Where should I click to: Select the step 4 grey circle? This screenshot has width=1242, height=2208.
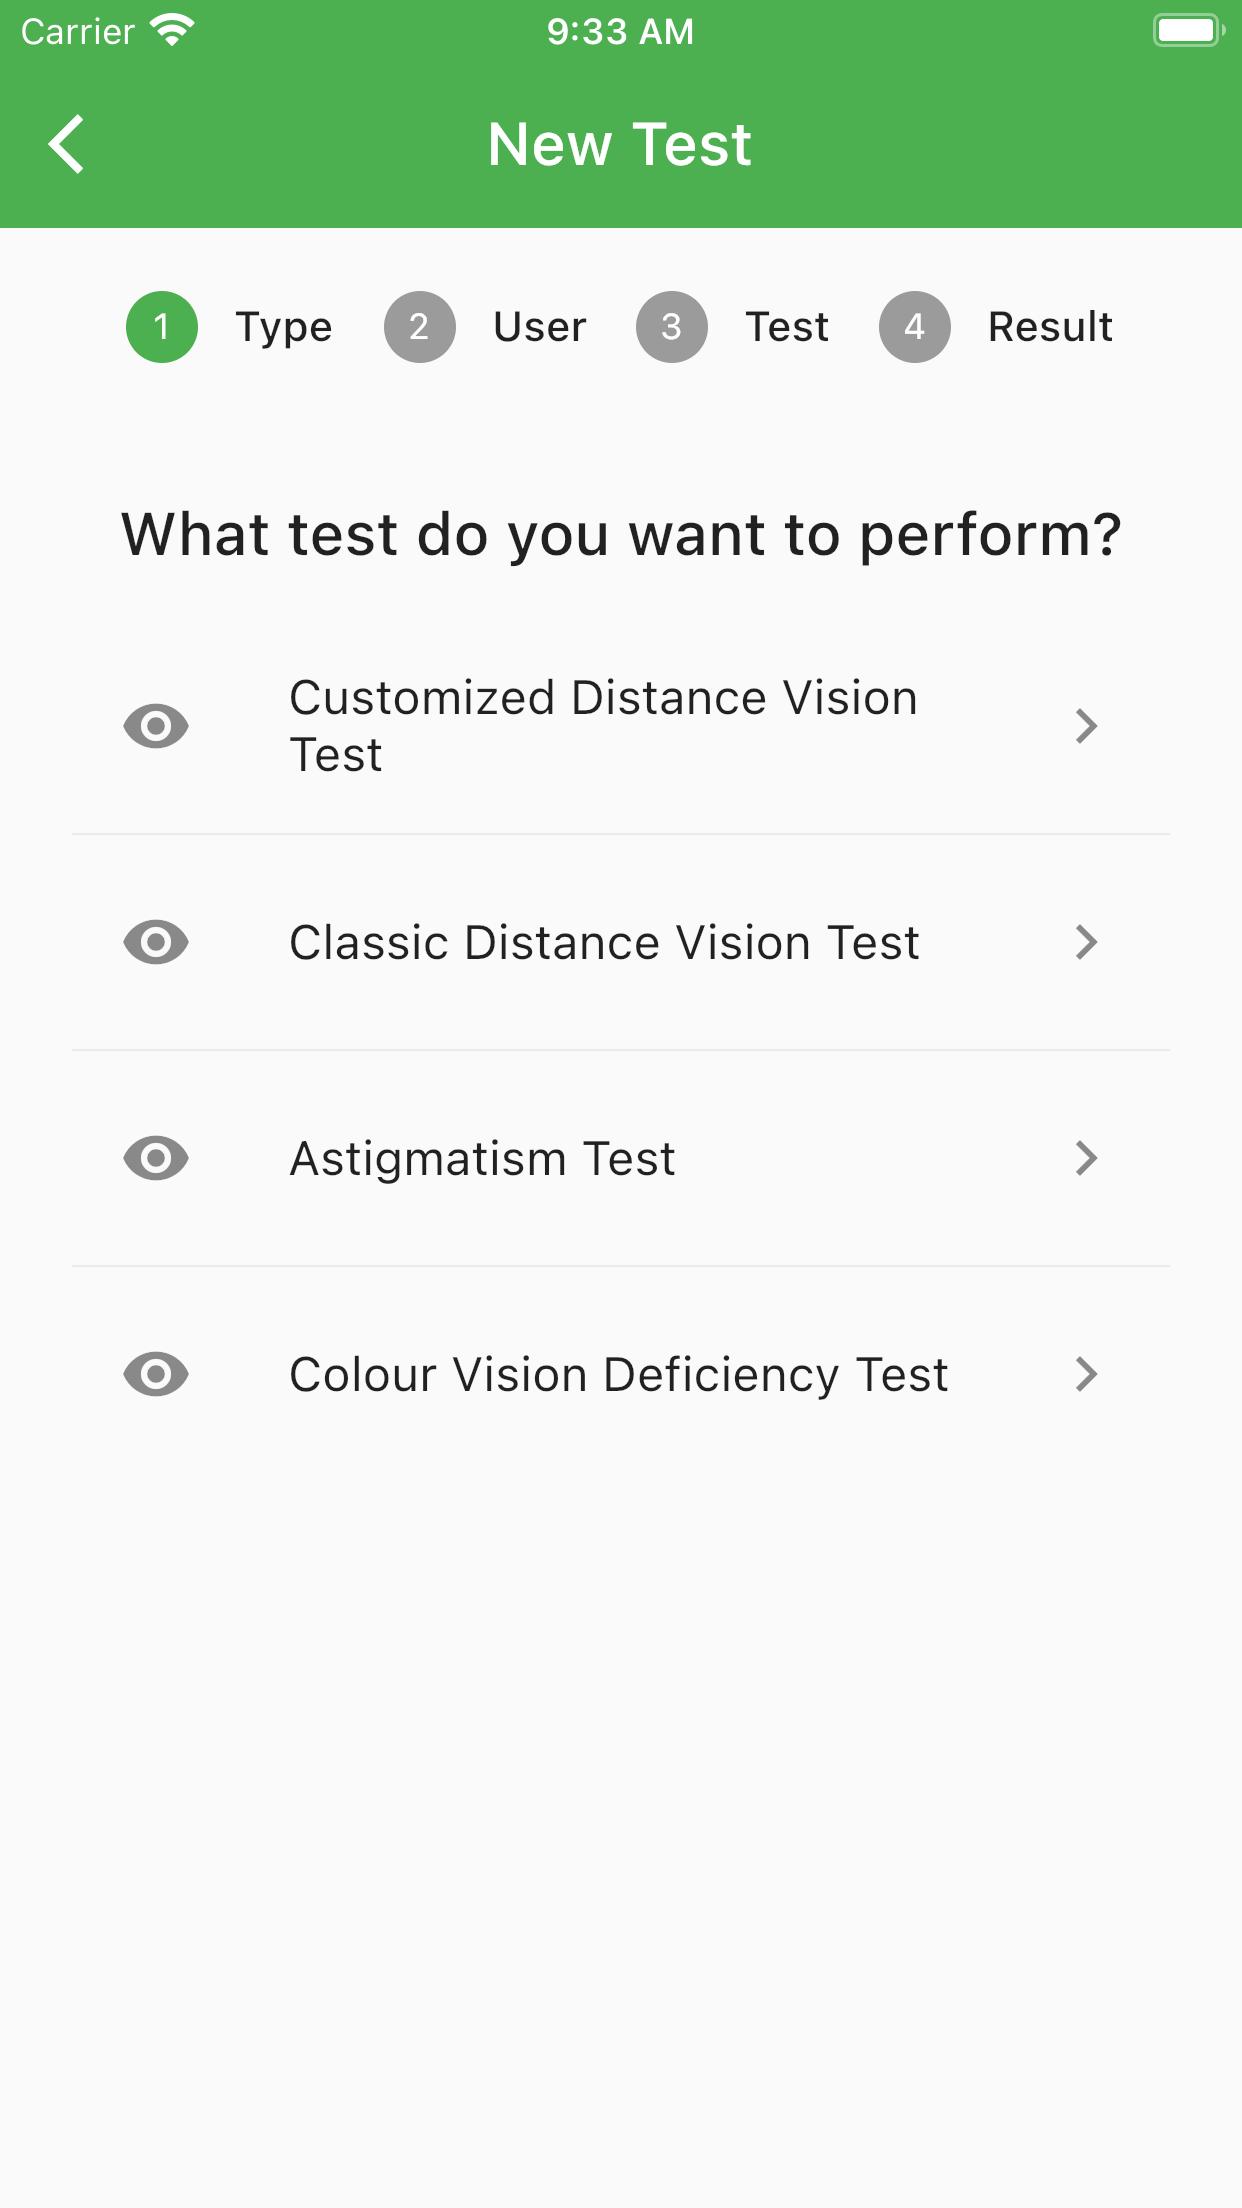(x=915, y=327)
